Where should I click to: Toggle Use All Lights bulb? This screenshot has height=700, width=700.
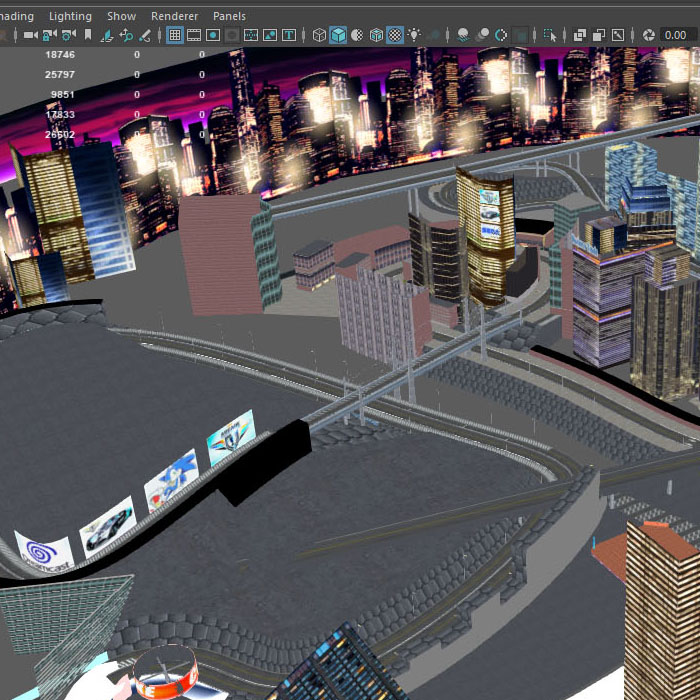pyautogui.click(x=414, y=35)
